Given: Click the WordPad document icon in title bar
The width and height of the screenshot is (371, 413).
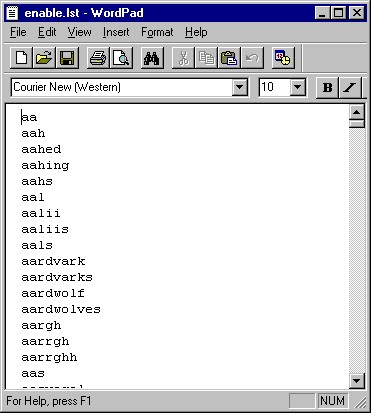Looking at the screenshot, I should pos(12,13).
